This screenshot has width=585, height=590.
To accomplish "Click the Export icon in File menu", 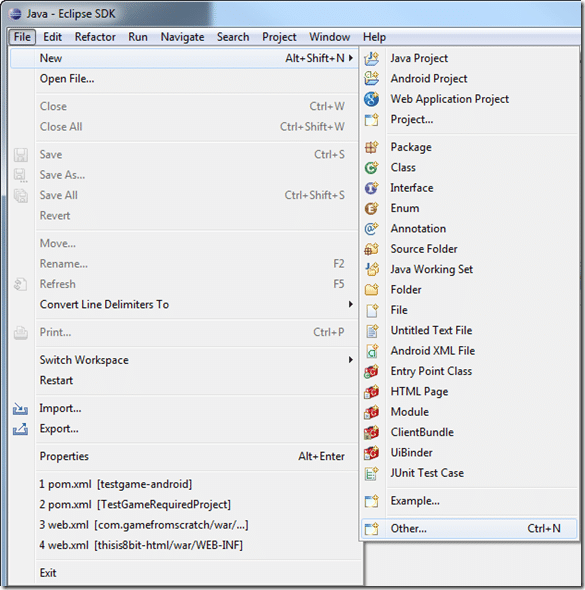I will click(x=20, y=429).
